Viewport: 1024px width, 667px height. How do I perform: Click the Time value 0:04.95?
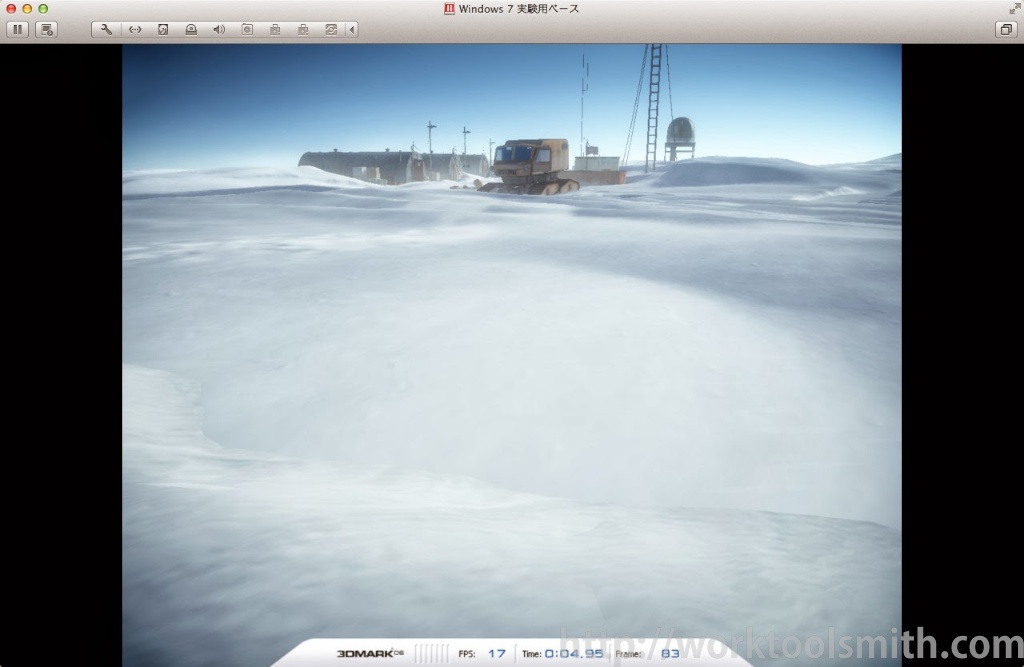pos(573,653)
